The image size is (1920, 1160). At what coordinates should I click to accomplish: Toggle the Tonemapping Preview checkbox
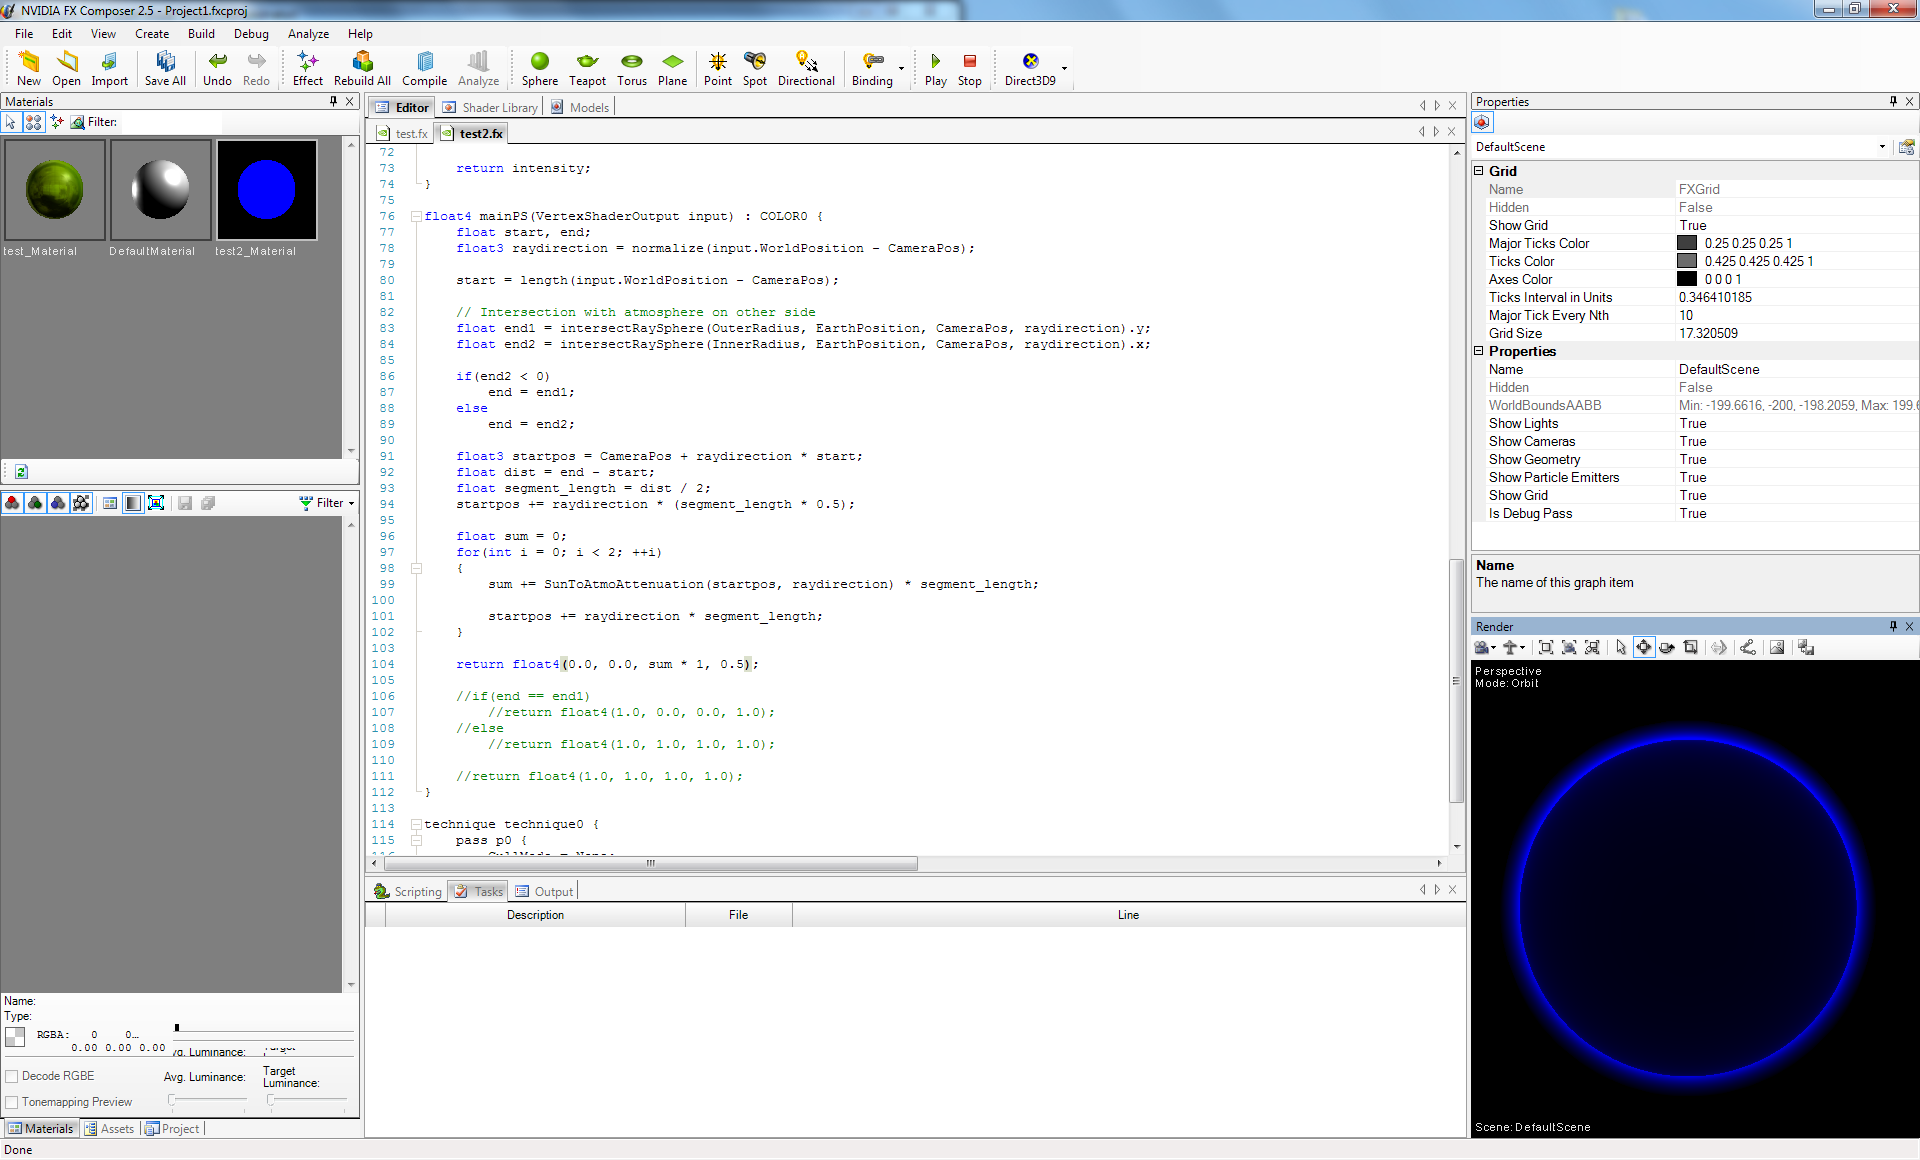[x=13, y=1102]
